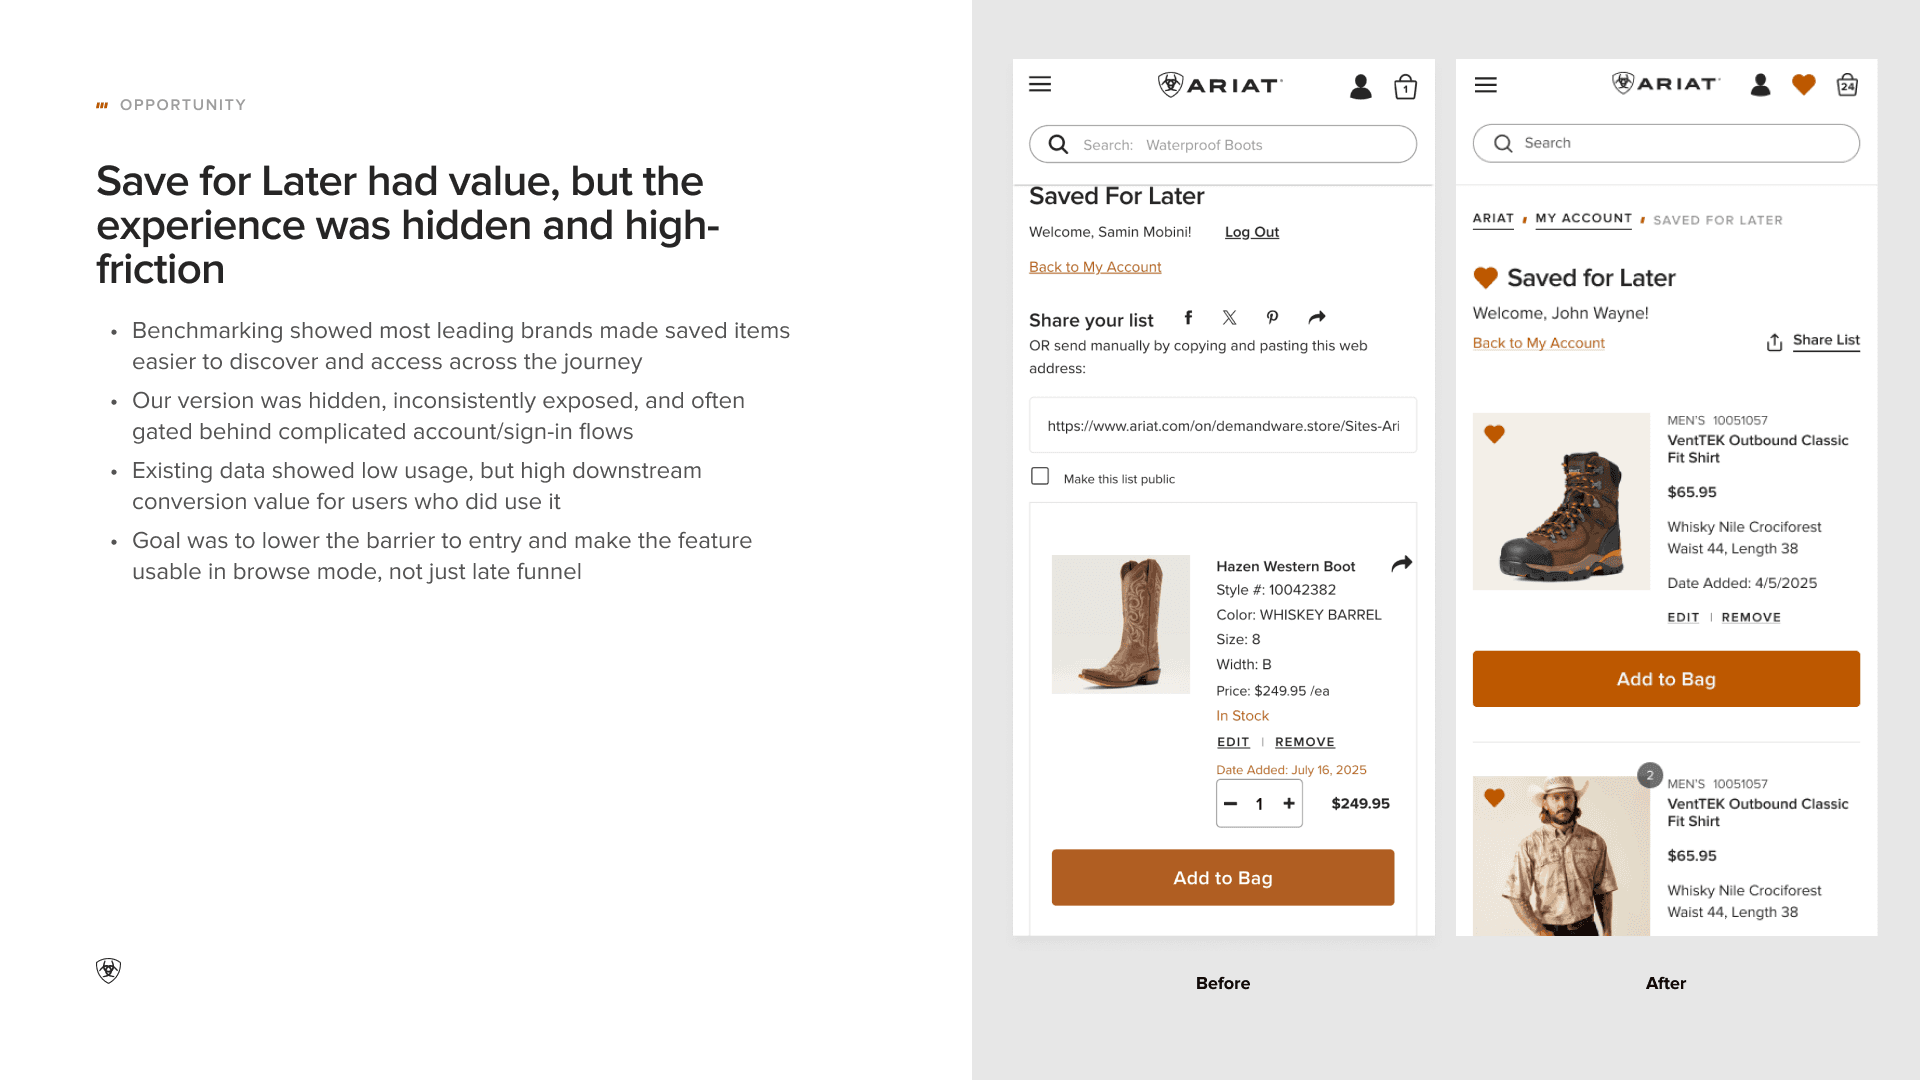Click search magnifier icon in After mockup
The image size is (1920, 1080).
click(1503, 143)
